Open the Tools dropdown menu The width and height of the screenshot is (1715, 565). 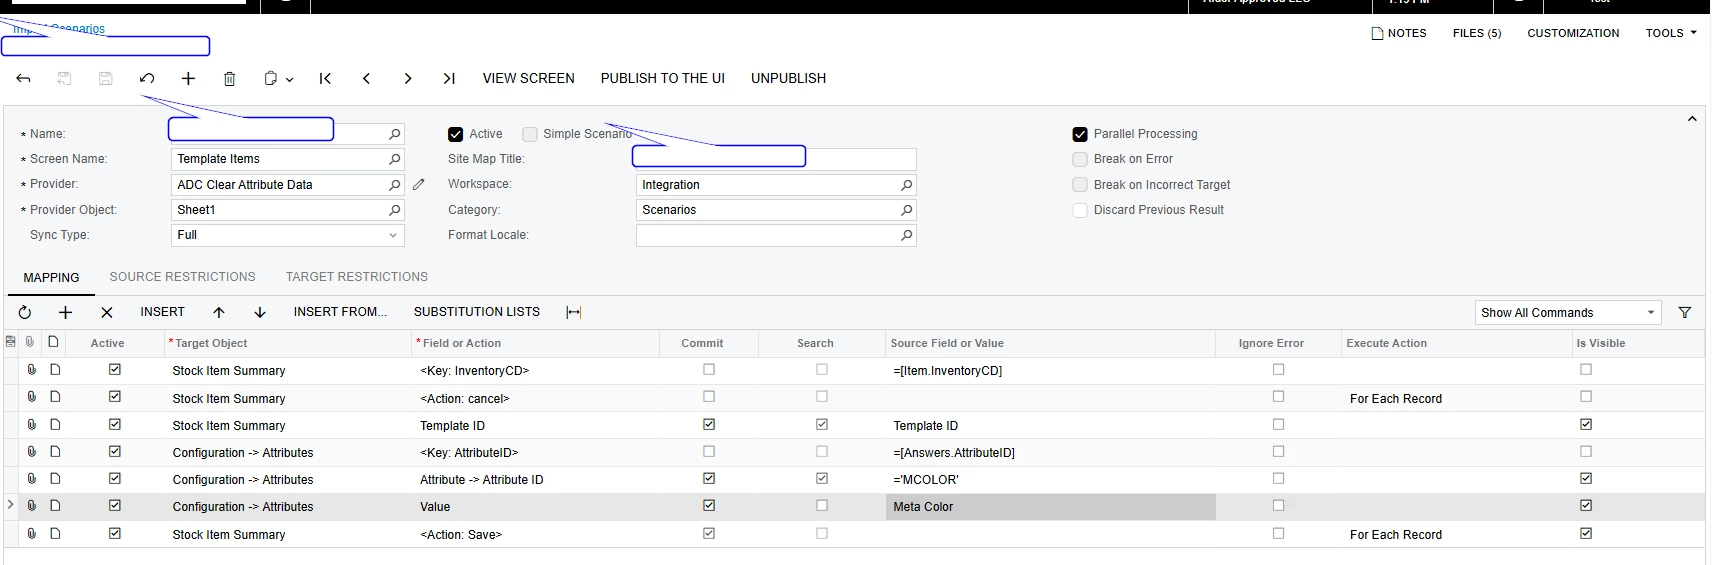click(x=1671, y=33)
